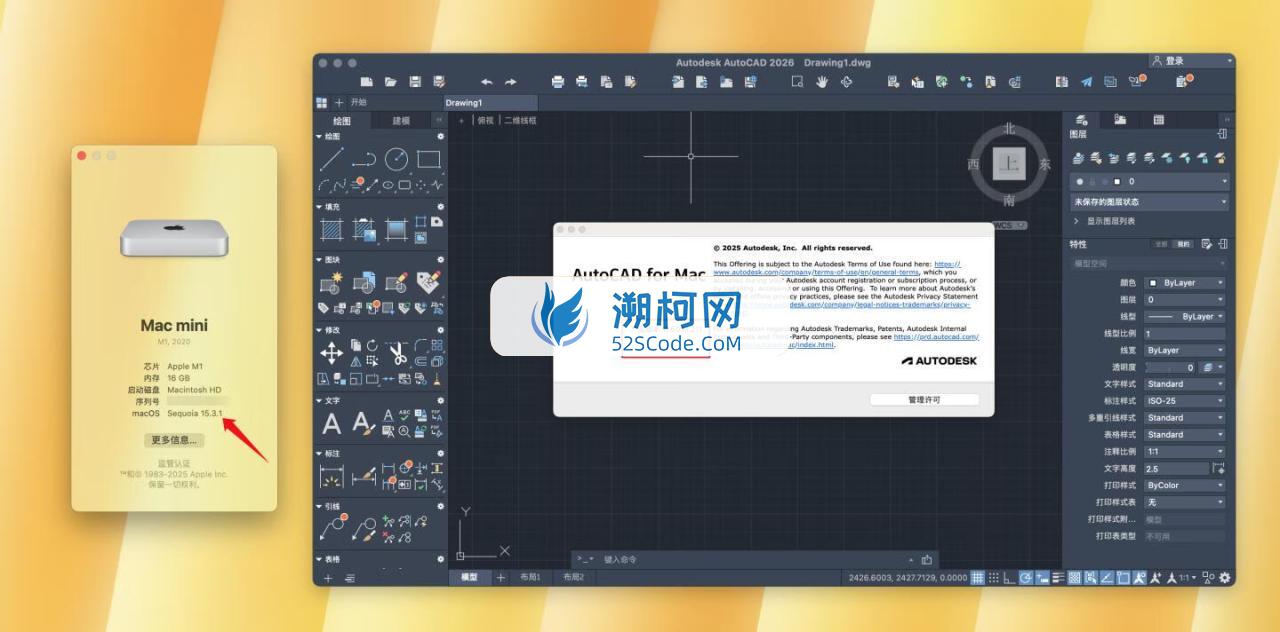
Task: Click the share icon in command line
Action: [x=927, y=560]
